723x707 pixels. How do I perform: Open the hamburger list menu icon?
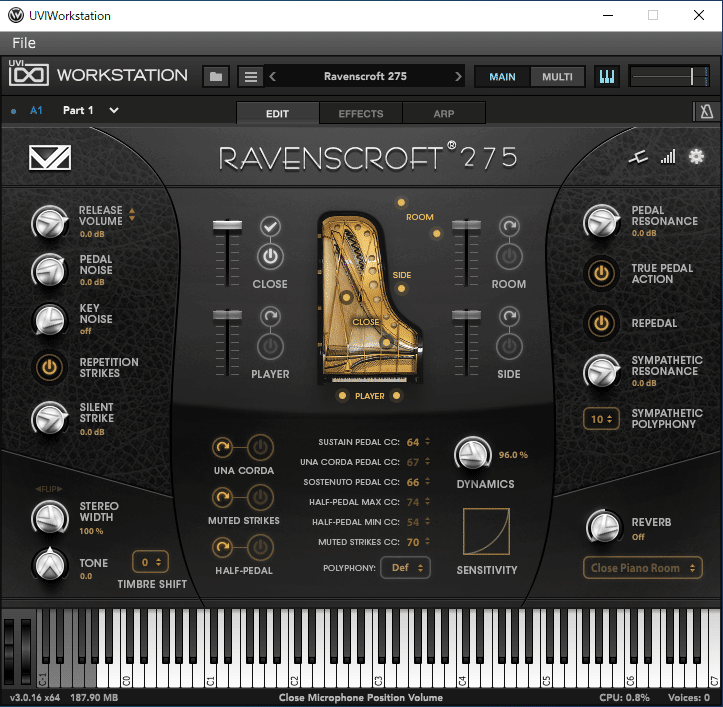(250, 77)
